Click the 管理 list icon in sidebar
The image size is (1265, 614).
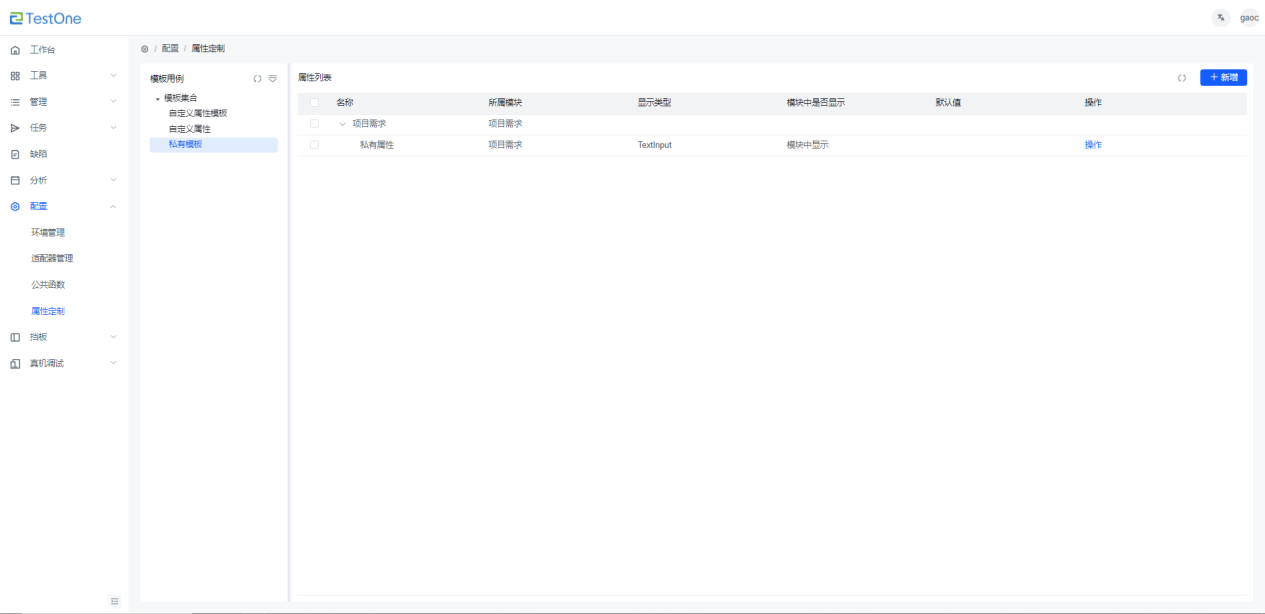(x=15, y=102)
